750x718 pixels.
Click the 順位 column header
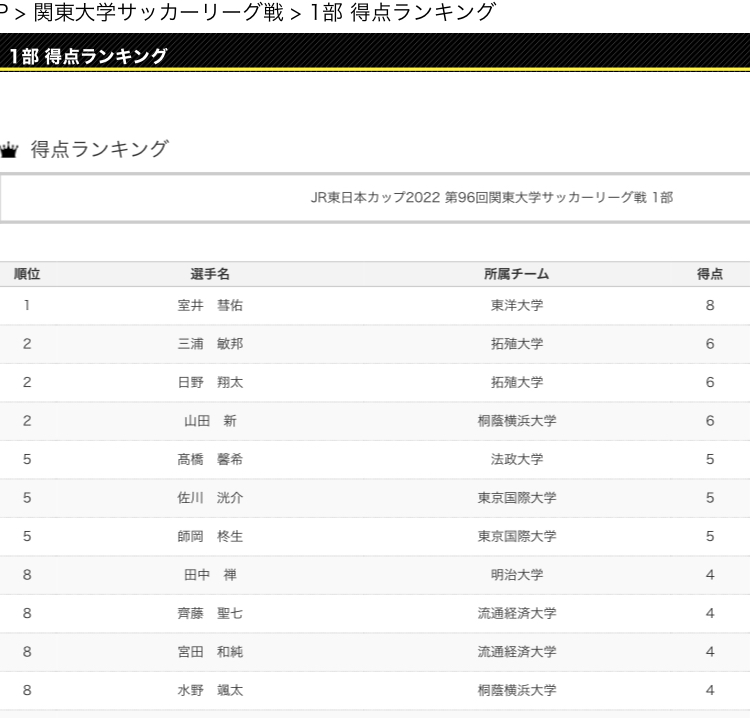(27, 274)
